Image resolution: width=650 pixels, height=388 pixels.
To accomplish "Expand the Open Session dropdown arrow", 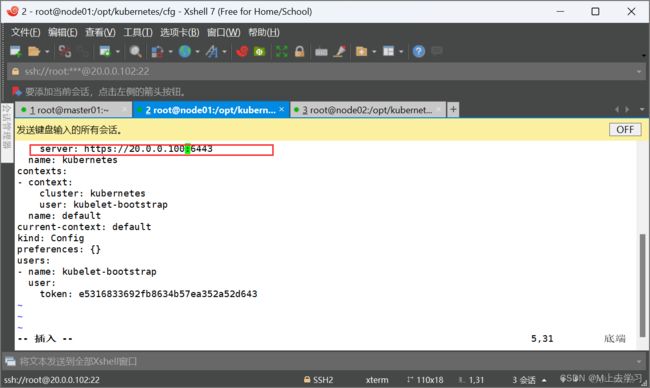I will coord(47,52).
